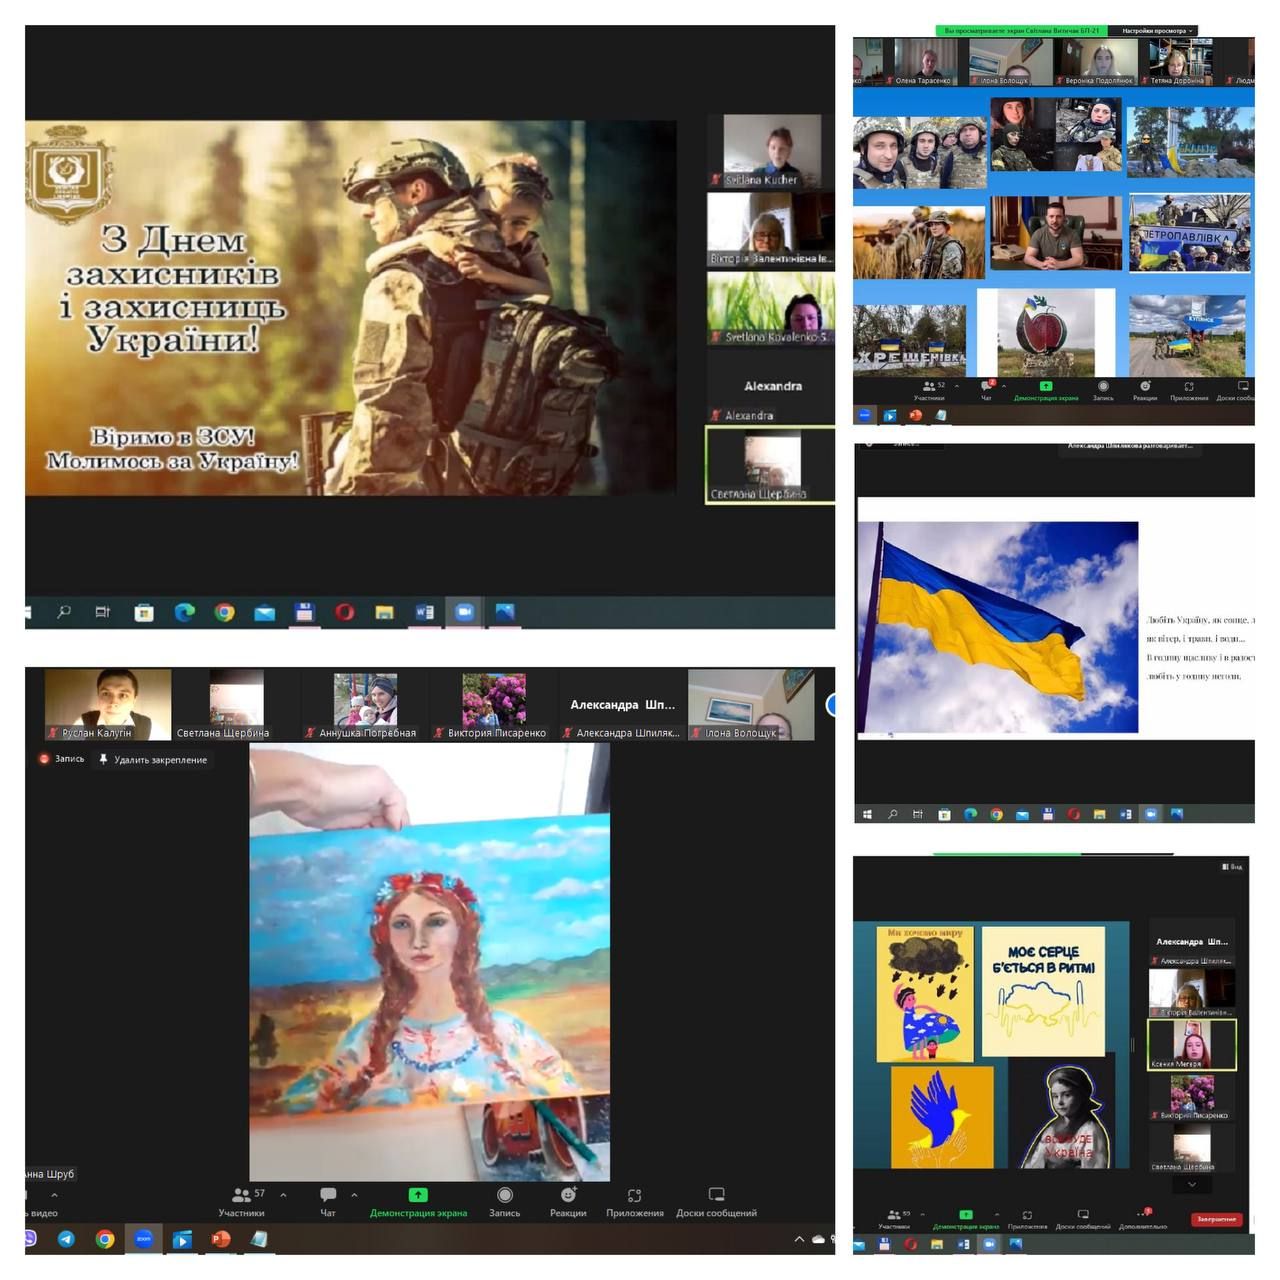Open Telegram from the bottom-left window's taskbar

pos(66,1239)
